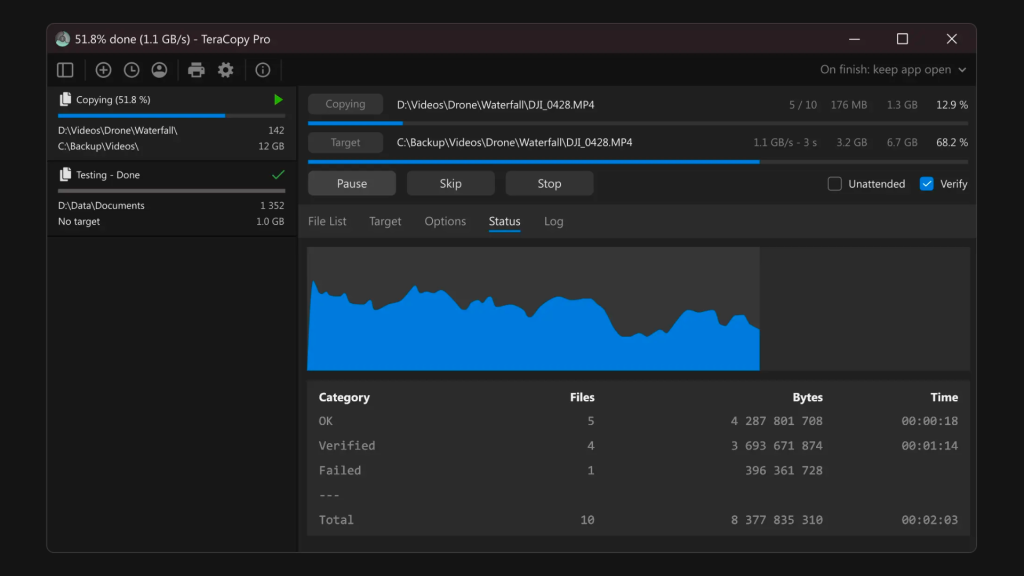Click C:\Backup\Videos\ path in sidebar
This screenshot has height=576, width=1024.
[99, 146]
